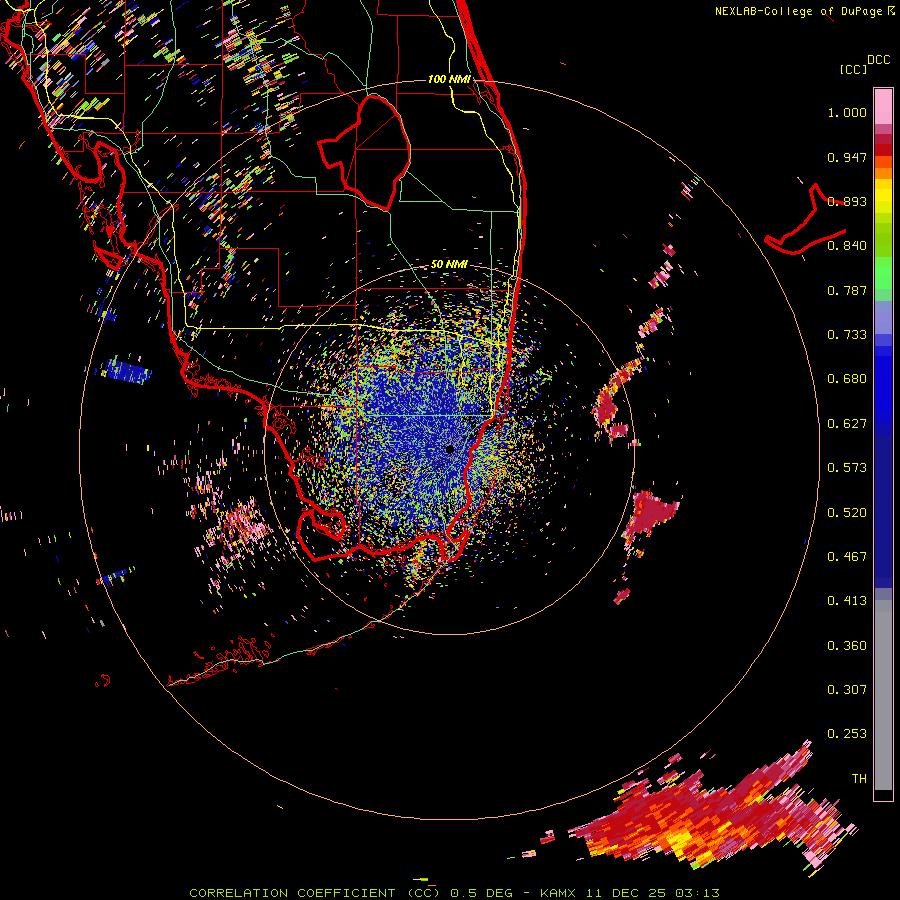Click the DCC legend title

click(879, 60)
